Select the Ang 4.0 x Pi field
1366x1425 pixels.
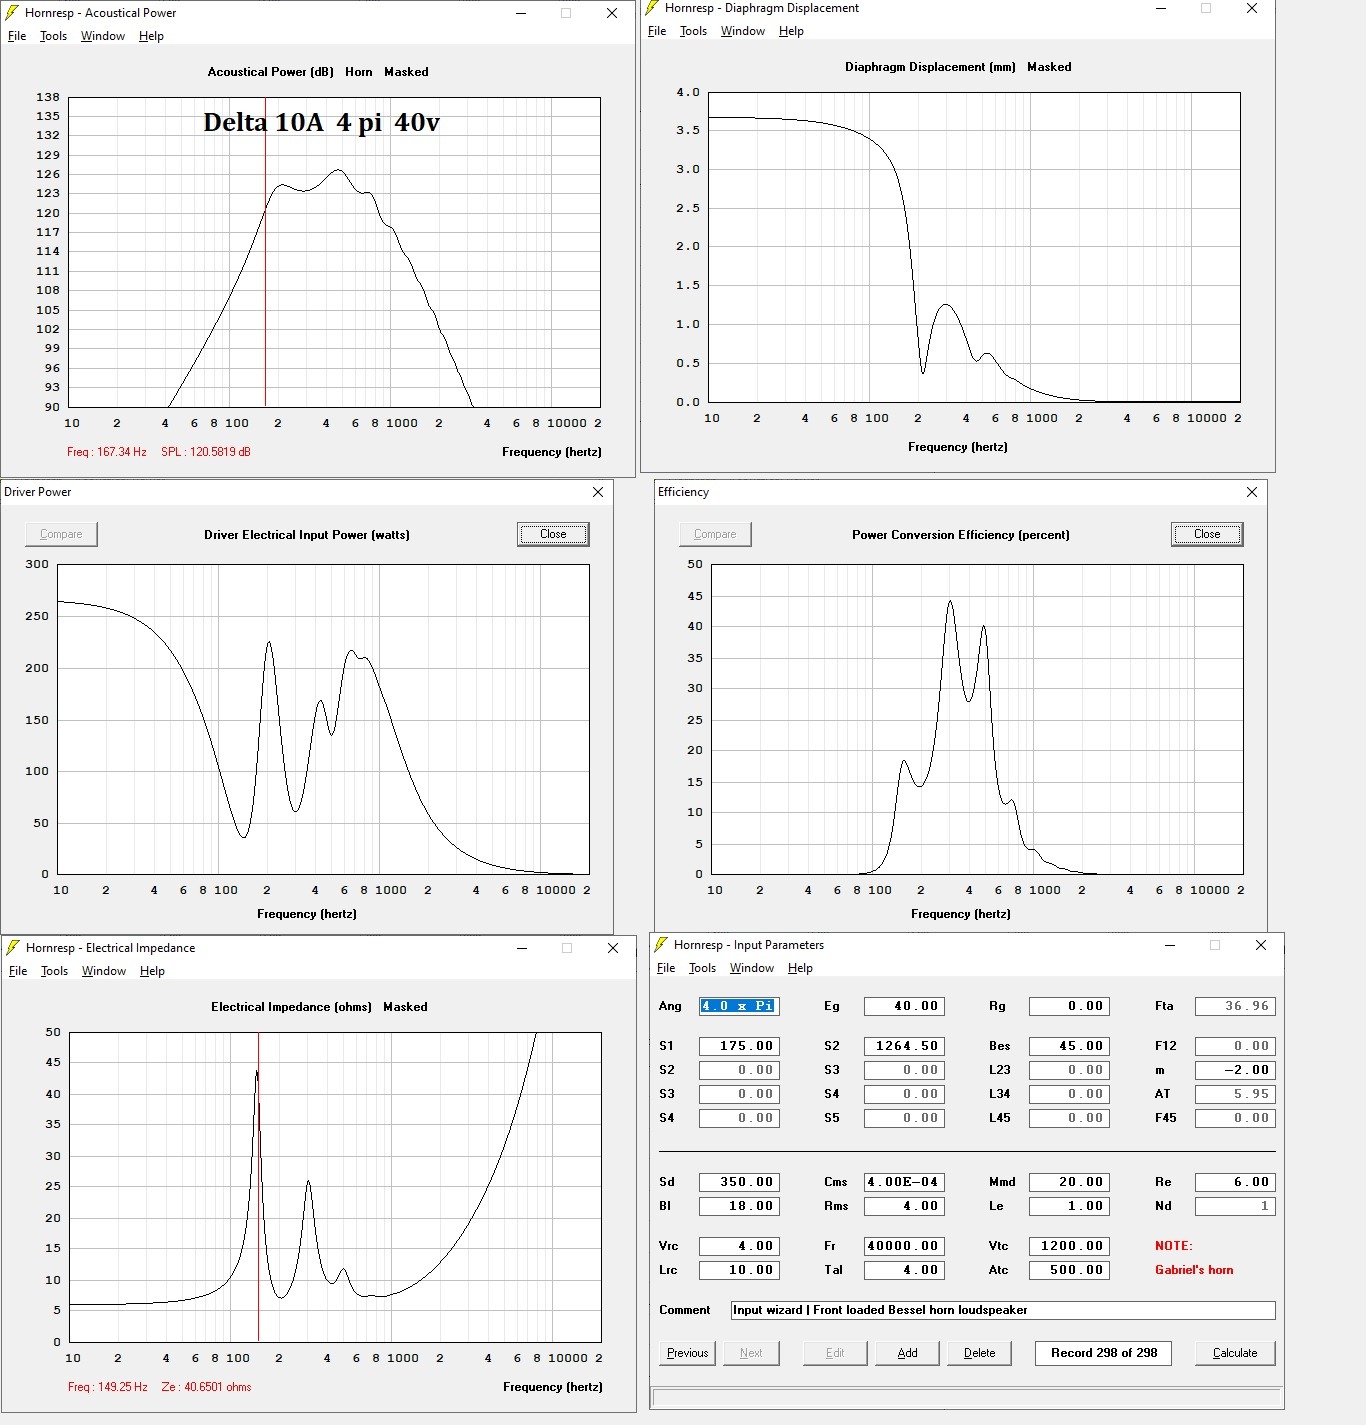tap(739, 1006)
